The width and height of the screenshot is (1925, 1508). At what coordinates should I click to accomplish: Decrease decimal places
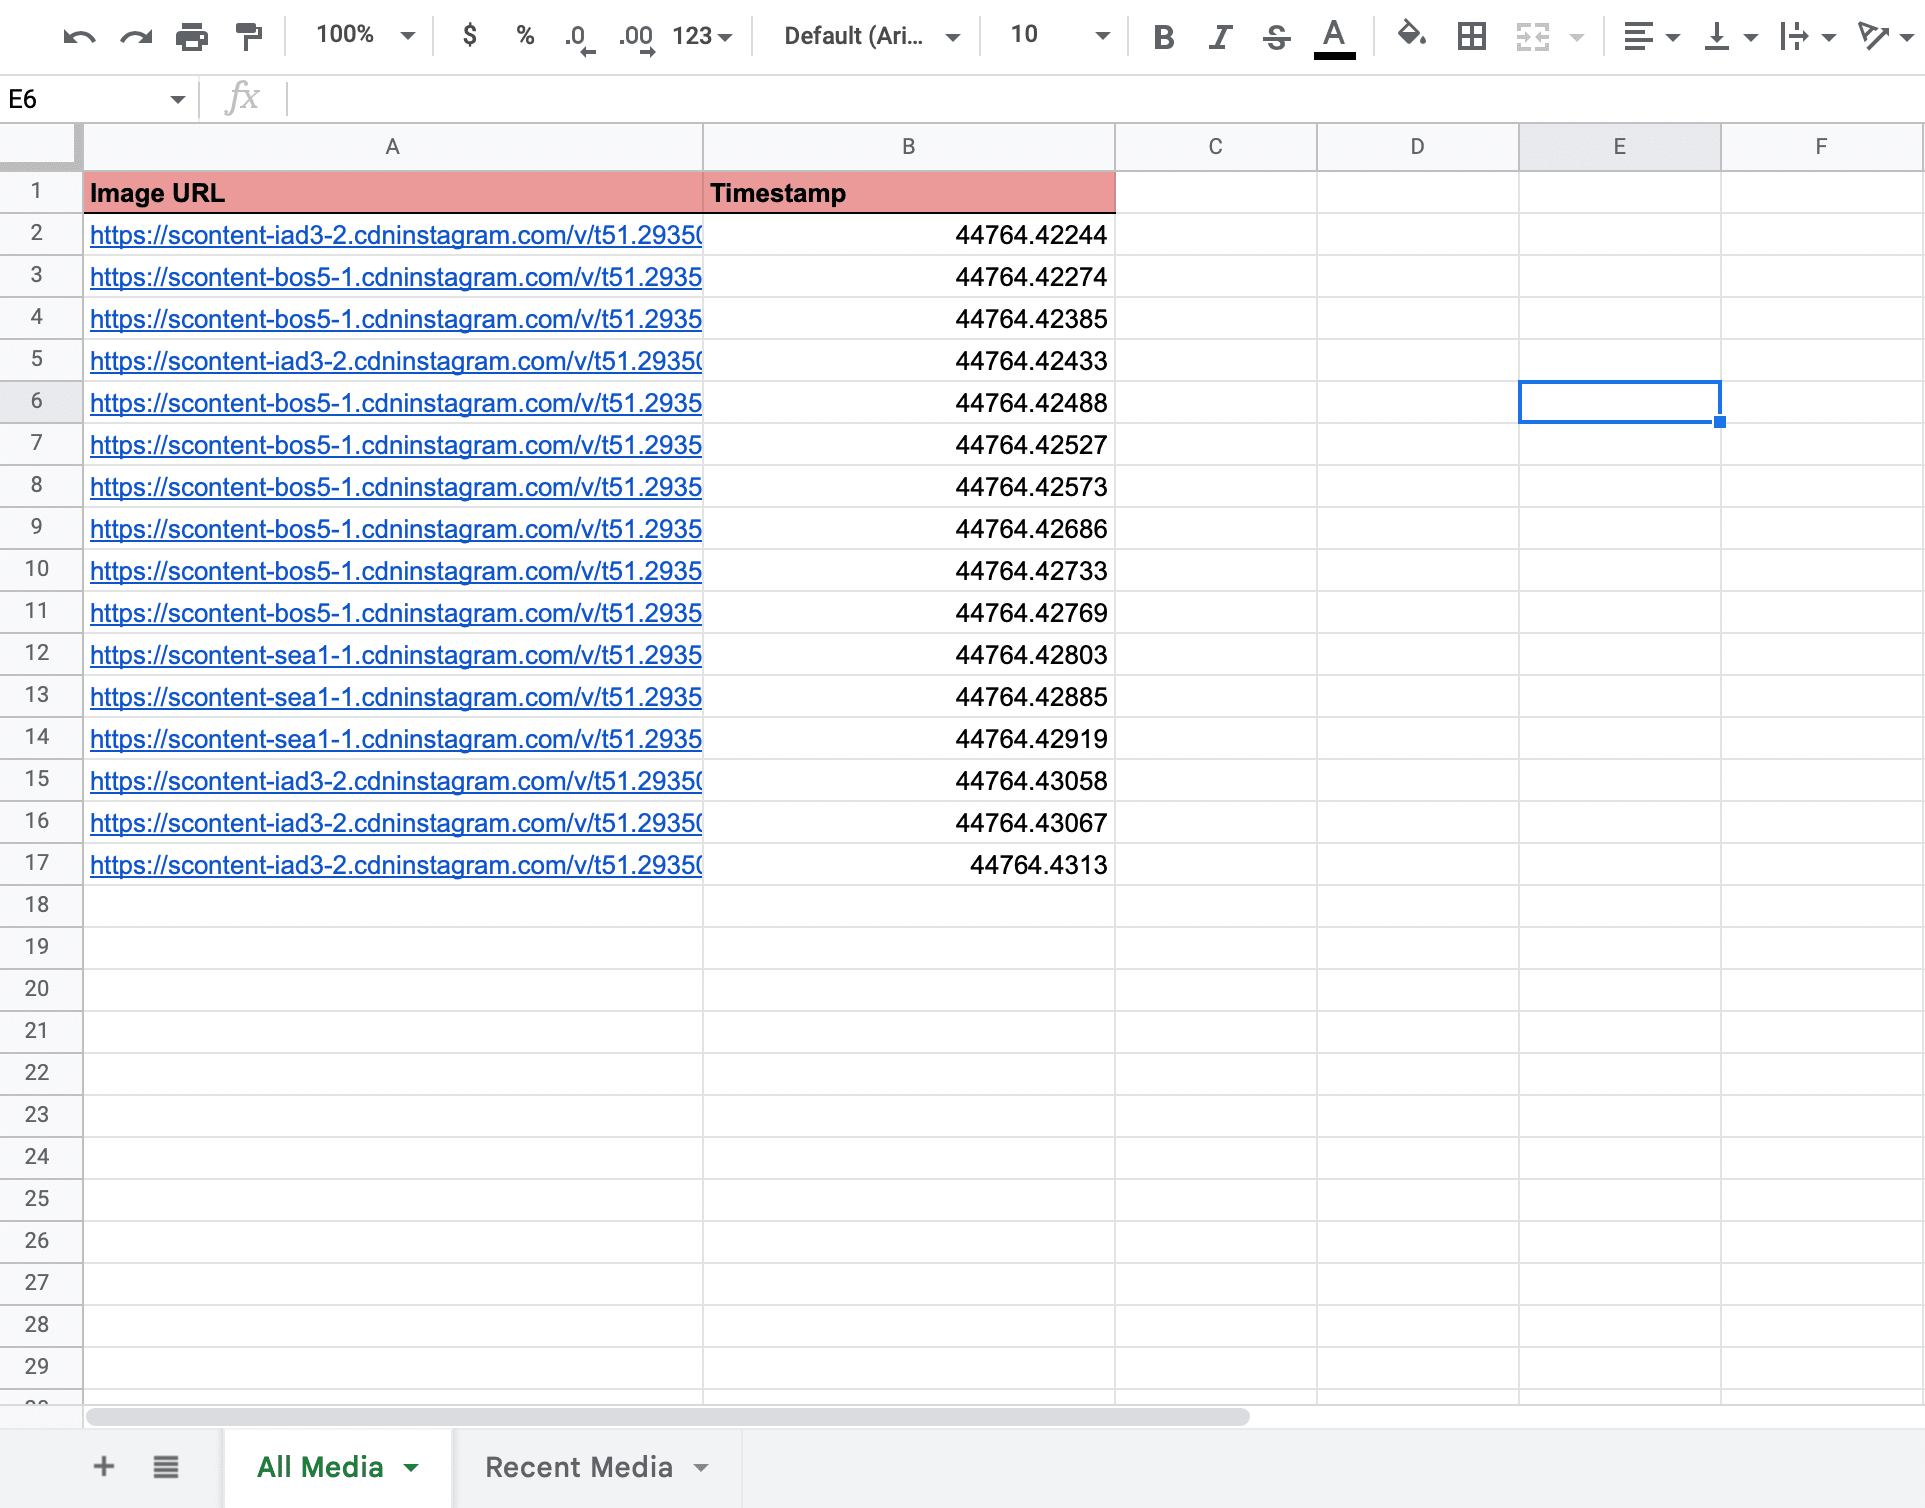click(578, 36)
